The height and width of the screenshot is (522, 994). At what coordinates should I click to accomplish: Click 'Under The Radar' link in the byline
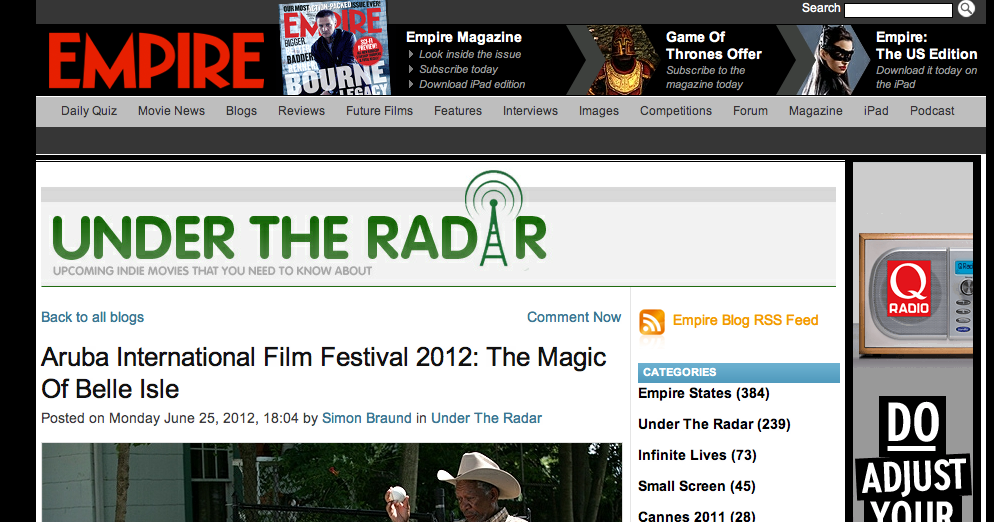pos(486,419)
